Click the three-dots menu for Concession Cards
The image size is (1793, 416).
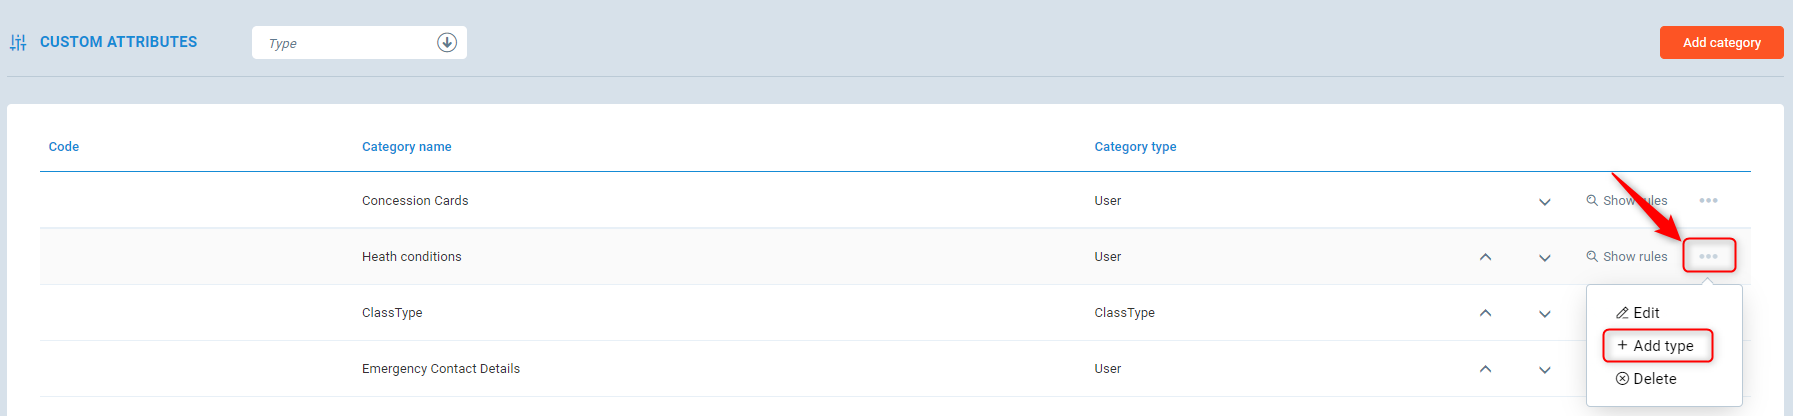(x=1708, y=201)
